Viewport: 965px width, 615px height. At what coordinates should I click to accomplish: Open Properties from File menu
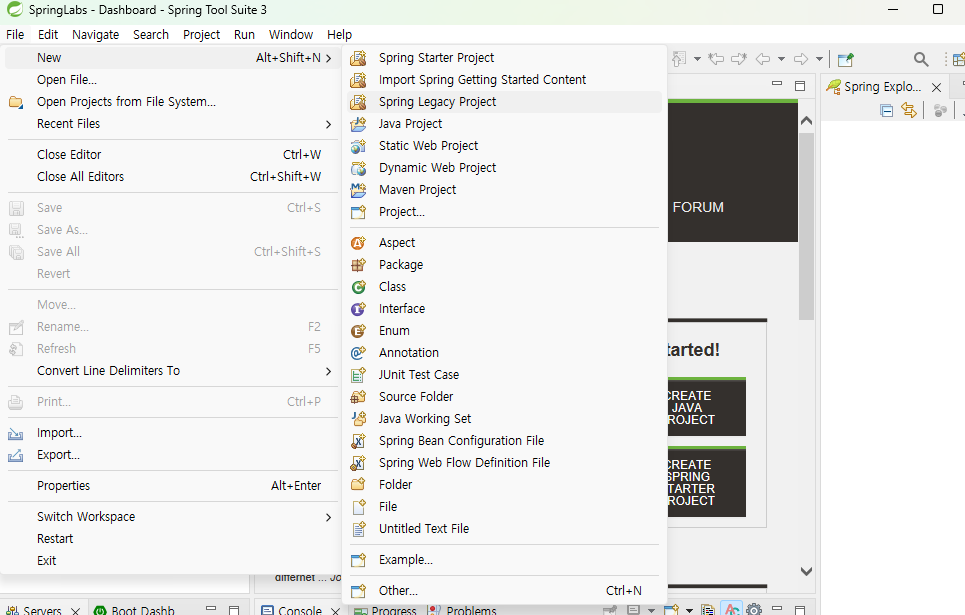tap(172, 486)
